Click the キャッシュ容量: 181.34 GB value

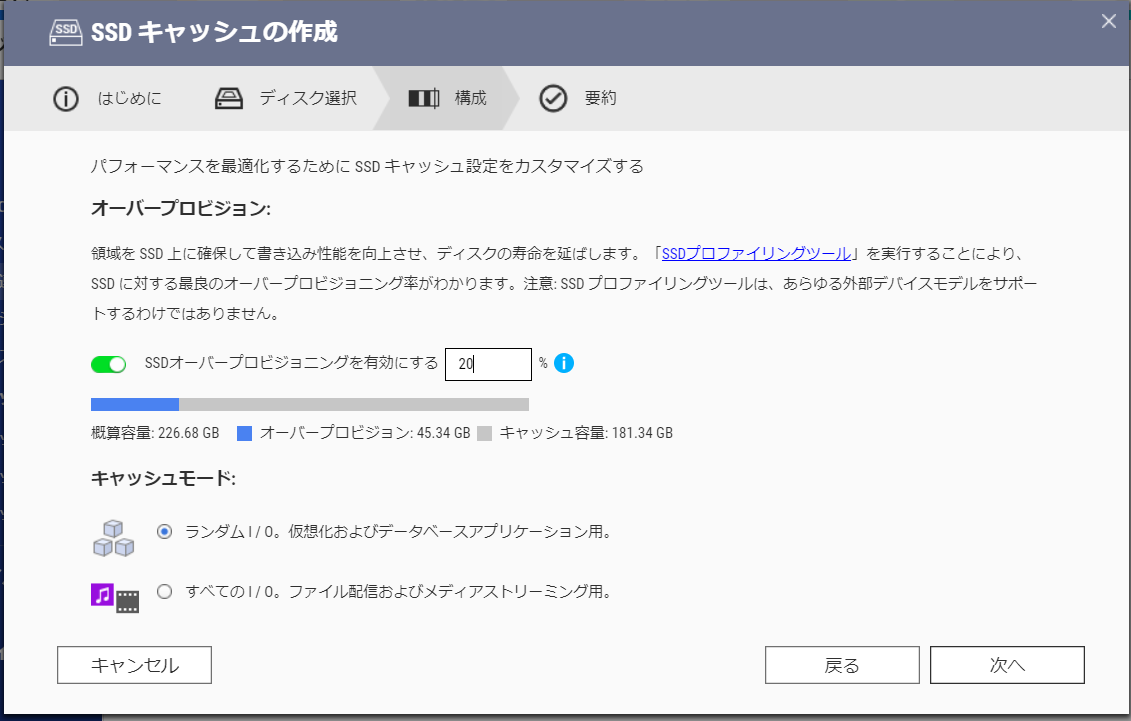[x=586, y=433]
